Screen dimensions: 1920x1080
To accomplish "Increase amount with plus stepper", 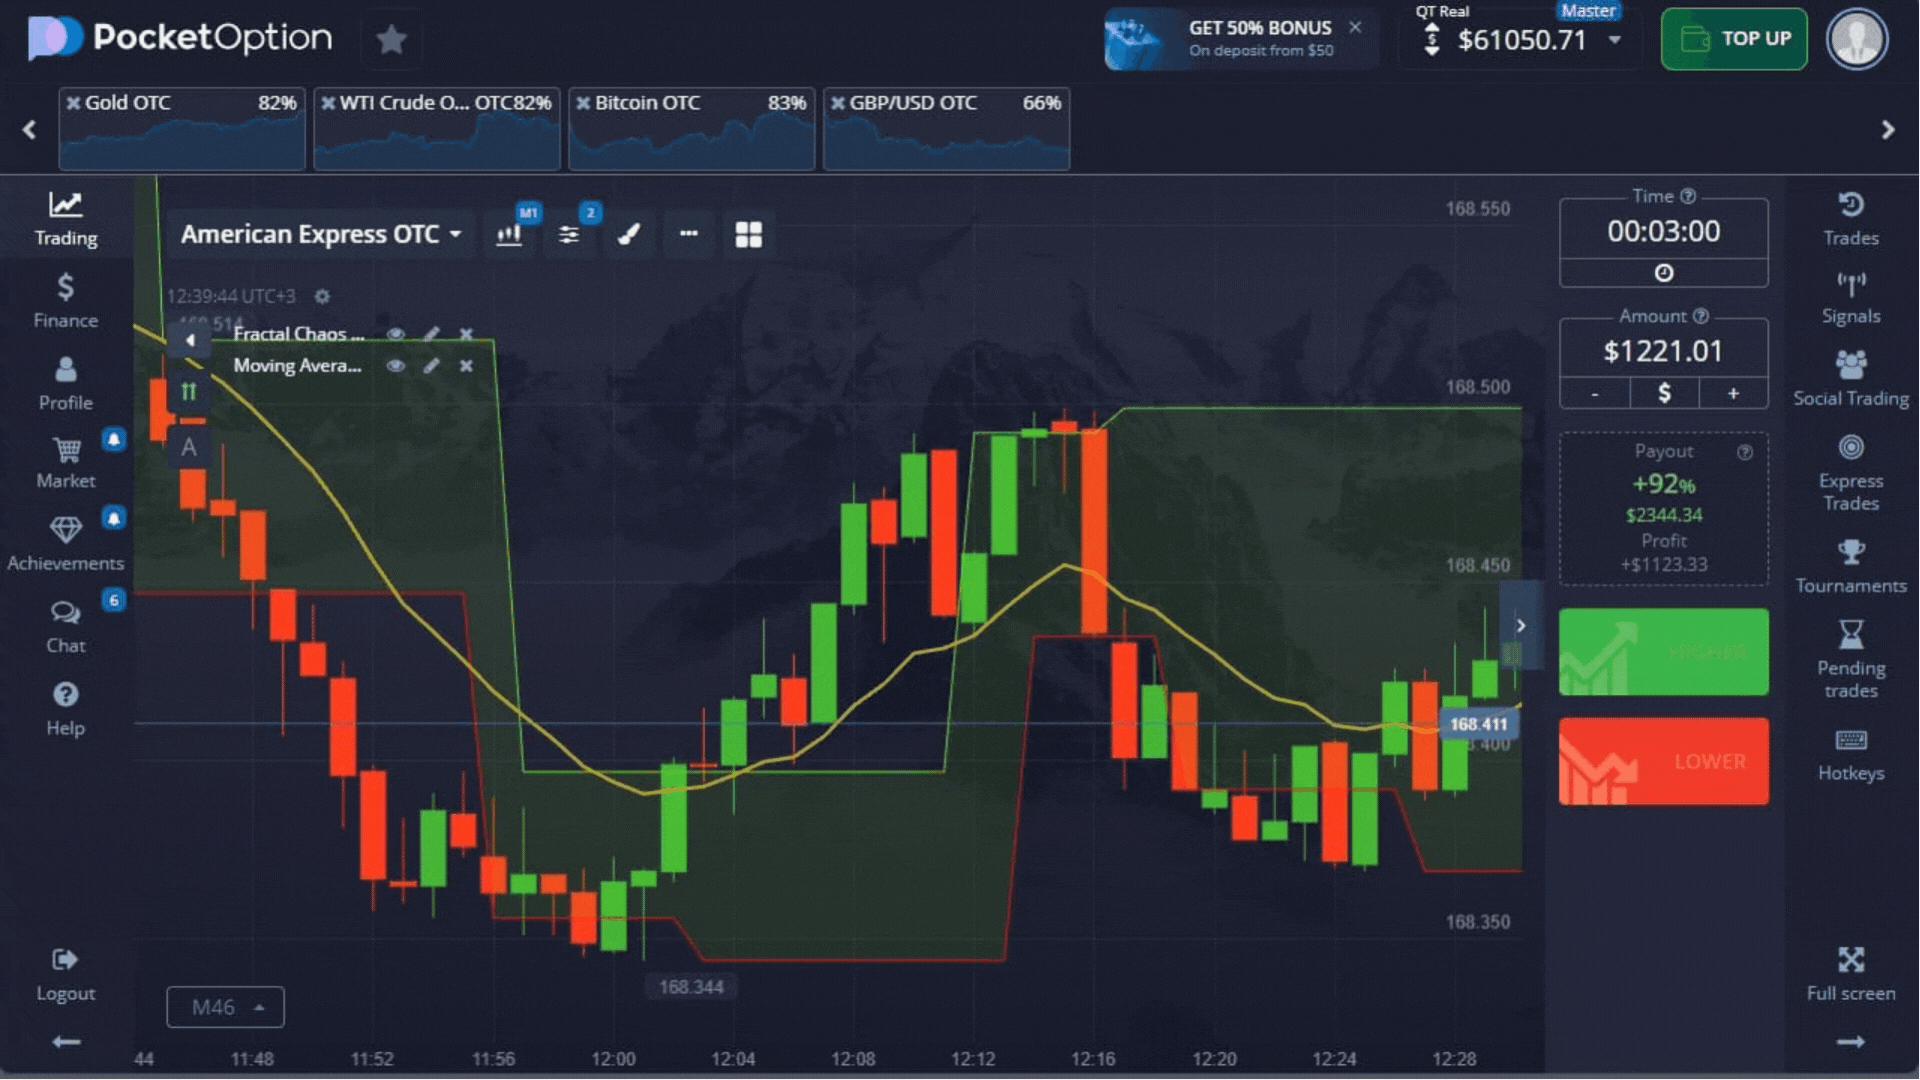I will (1733, 393).
